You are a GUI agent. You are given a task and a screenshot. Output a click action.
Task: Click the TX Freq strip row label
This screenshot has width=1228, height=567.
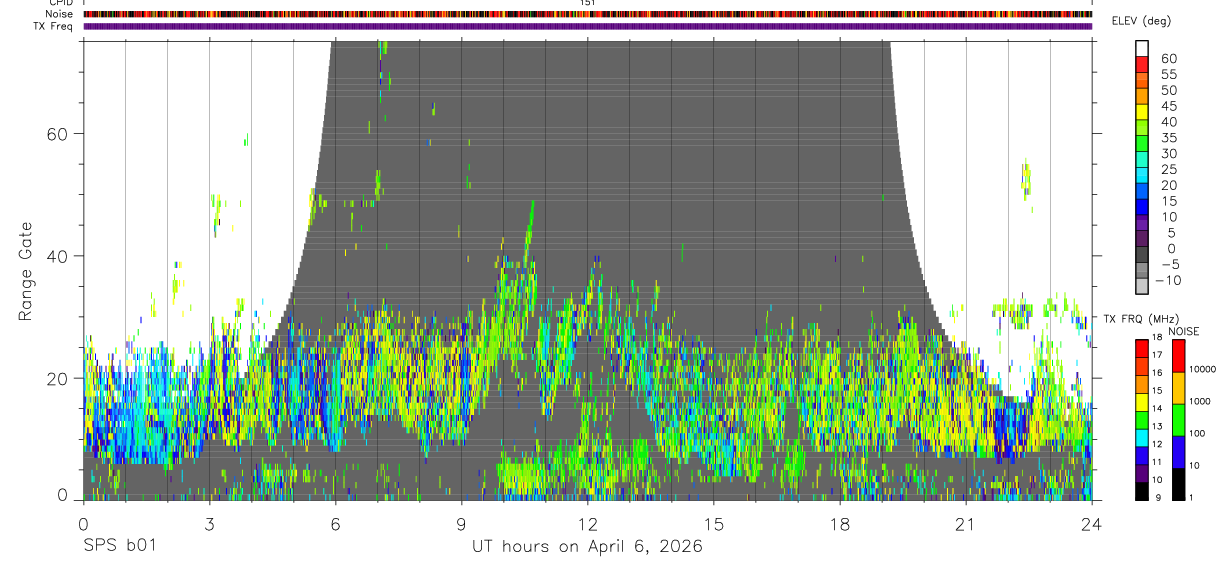pos(55,26)
